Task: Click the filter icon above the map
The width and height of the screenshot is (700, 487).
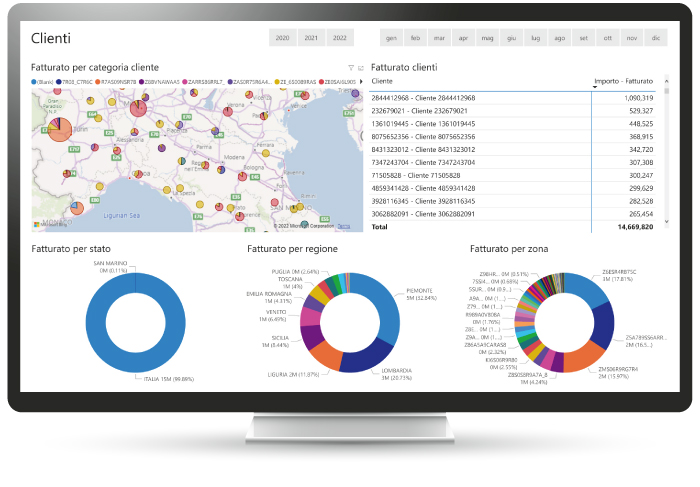Action: pos(349,67)
